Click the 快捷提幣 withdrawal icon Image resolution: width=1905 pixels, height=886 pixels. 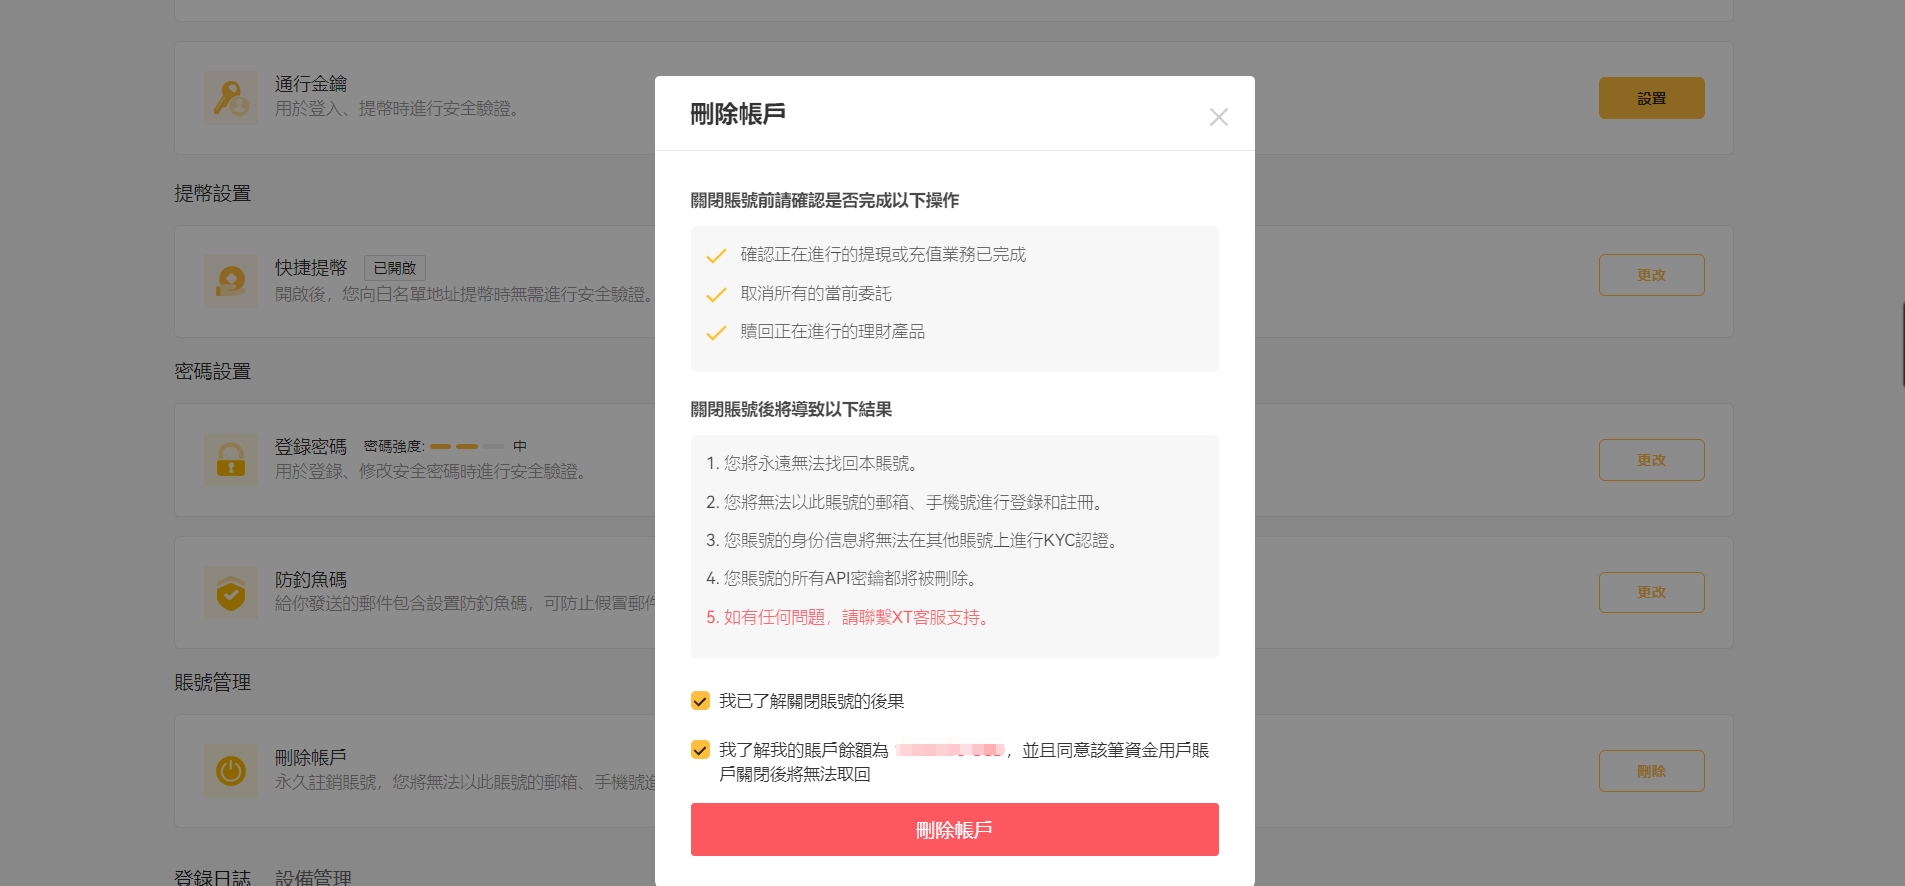(231, 280)
